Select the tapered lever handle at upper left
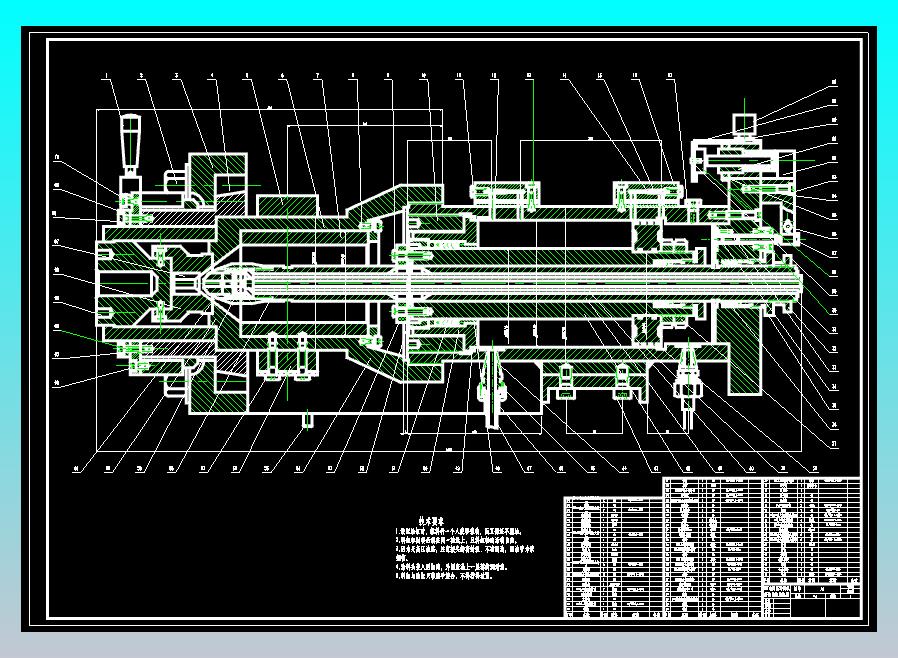 (131, 143)
